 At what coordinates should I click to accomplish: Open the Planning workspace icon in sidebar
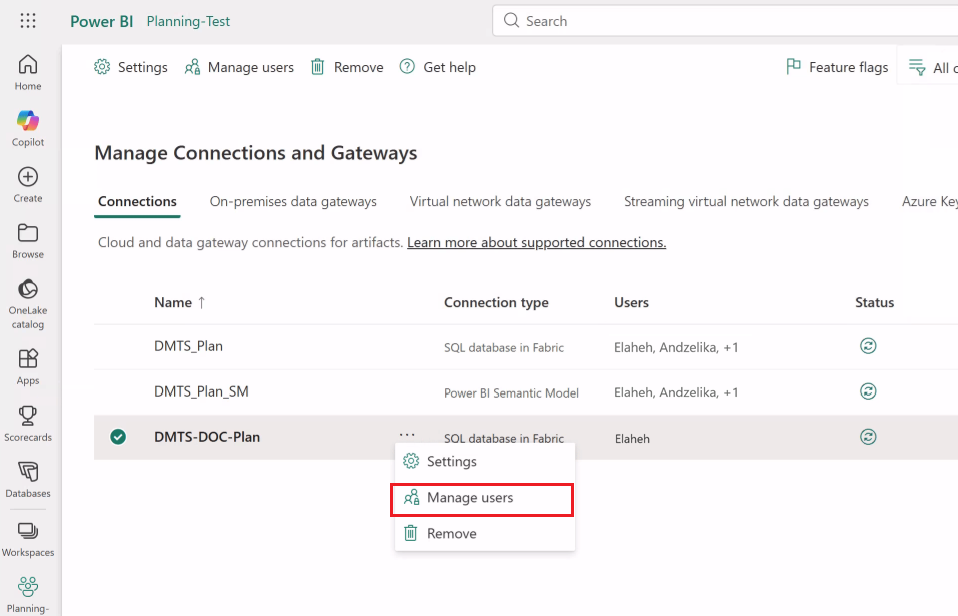tap(27, 587)
